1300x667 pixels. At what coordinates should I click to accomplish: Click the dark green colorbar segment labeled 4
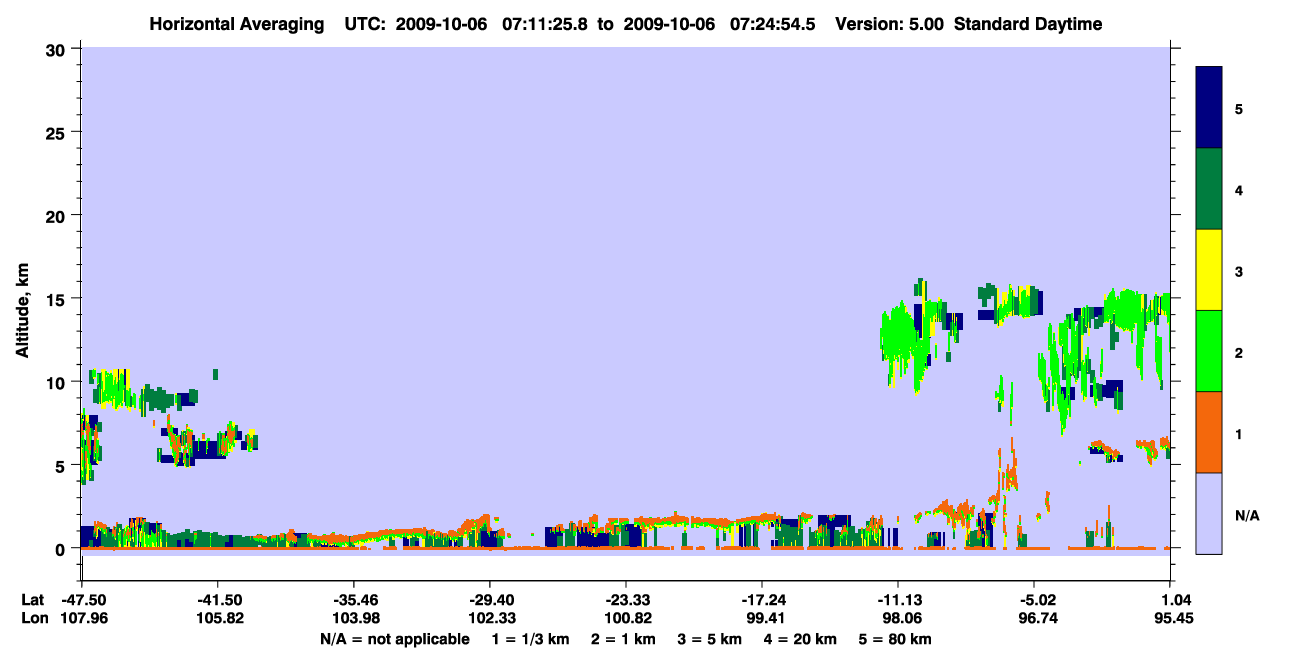click(1209, 189)
